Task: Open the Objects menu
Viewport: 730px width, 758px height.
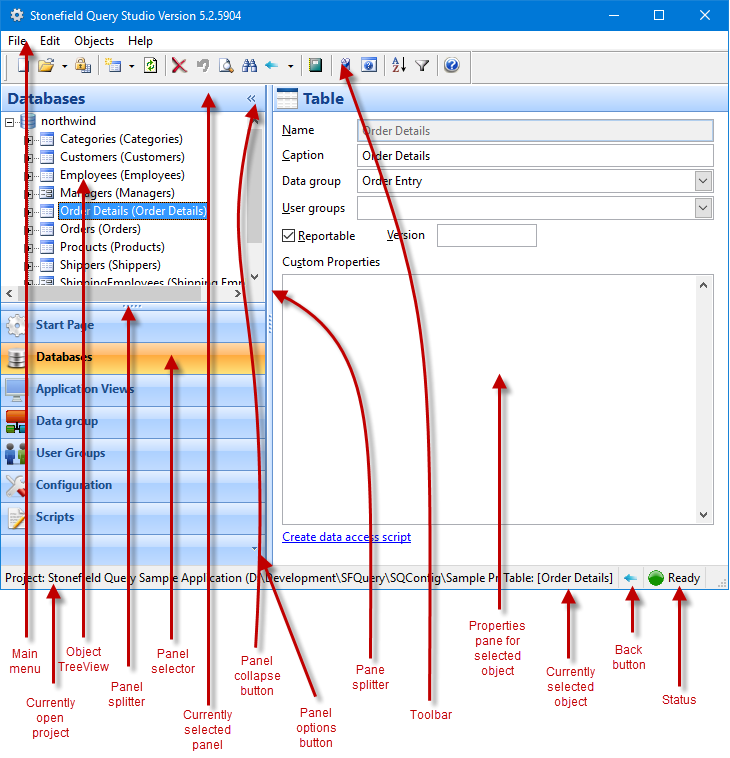Action: pos(94,41)
